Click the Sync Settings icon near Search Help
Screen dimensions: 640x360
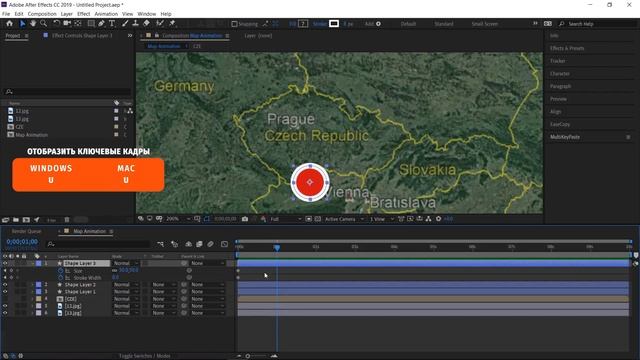[x=548, y=24]
